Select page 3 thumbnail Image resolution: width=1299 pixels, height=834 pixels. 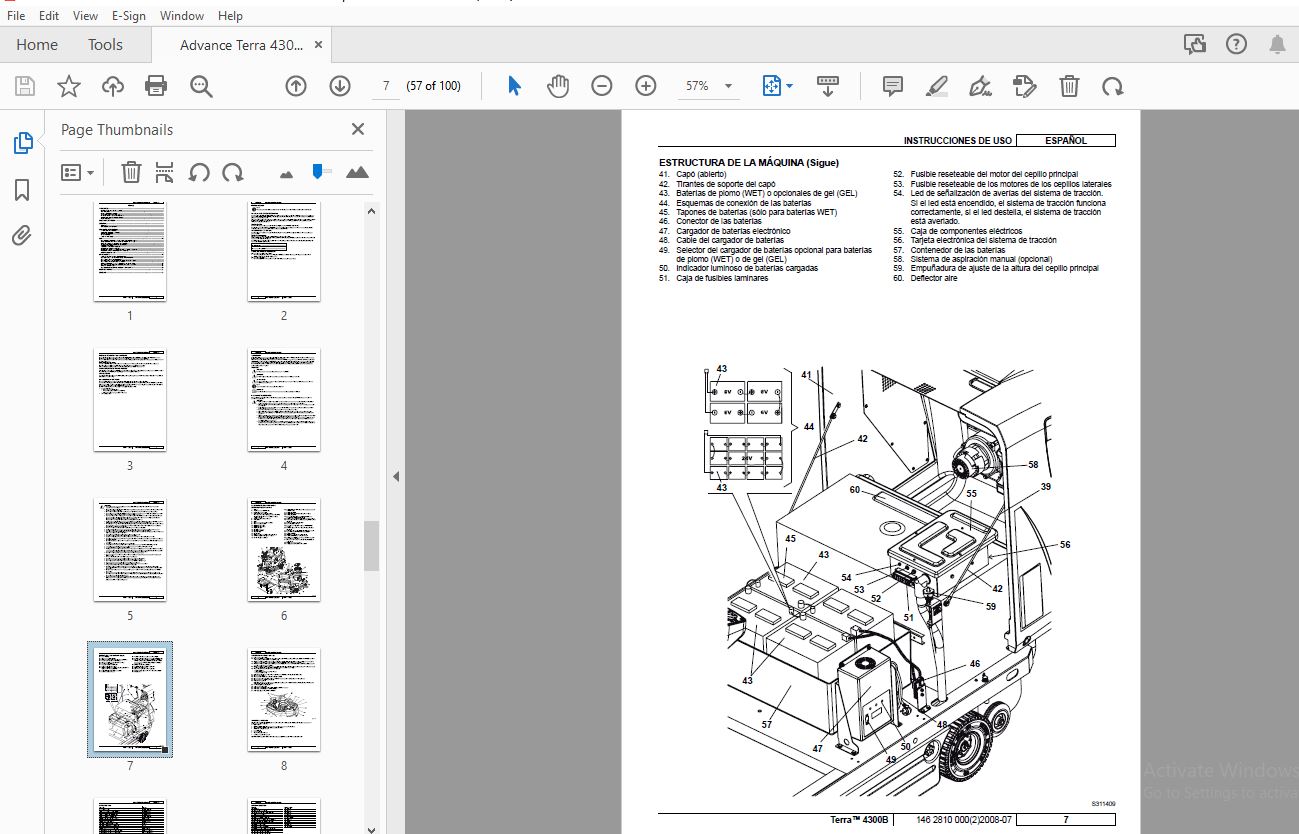[130, 400]
